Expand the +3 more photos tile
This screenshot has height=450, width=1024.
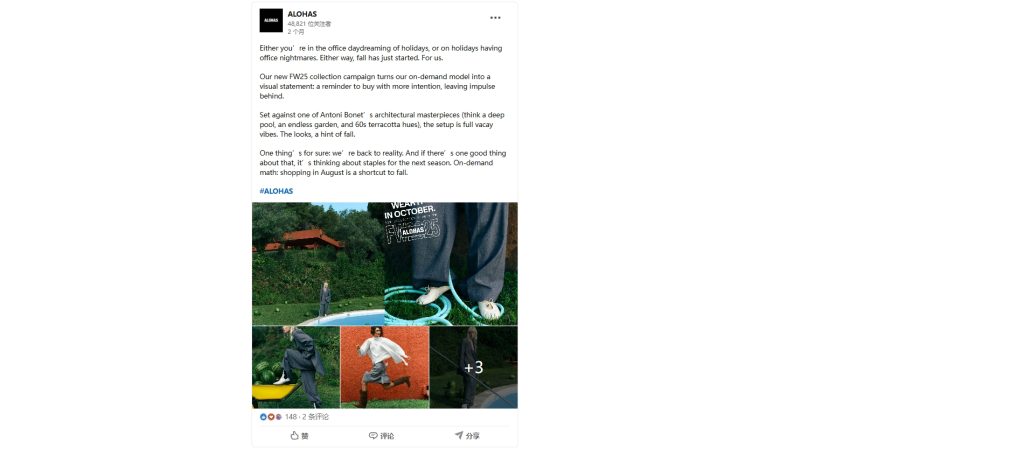pyautogui.click(x=473, y=367)
